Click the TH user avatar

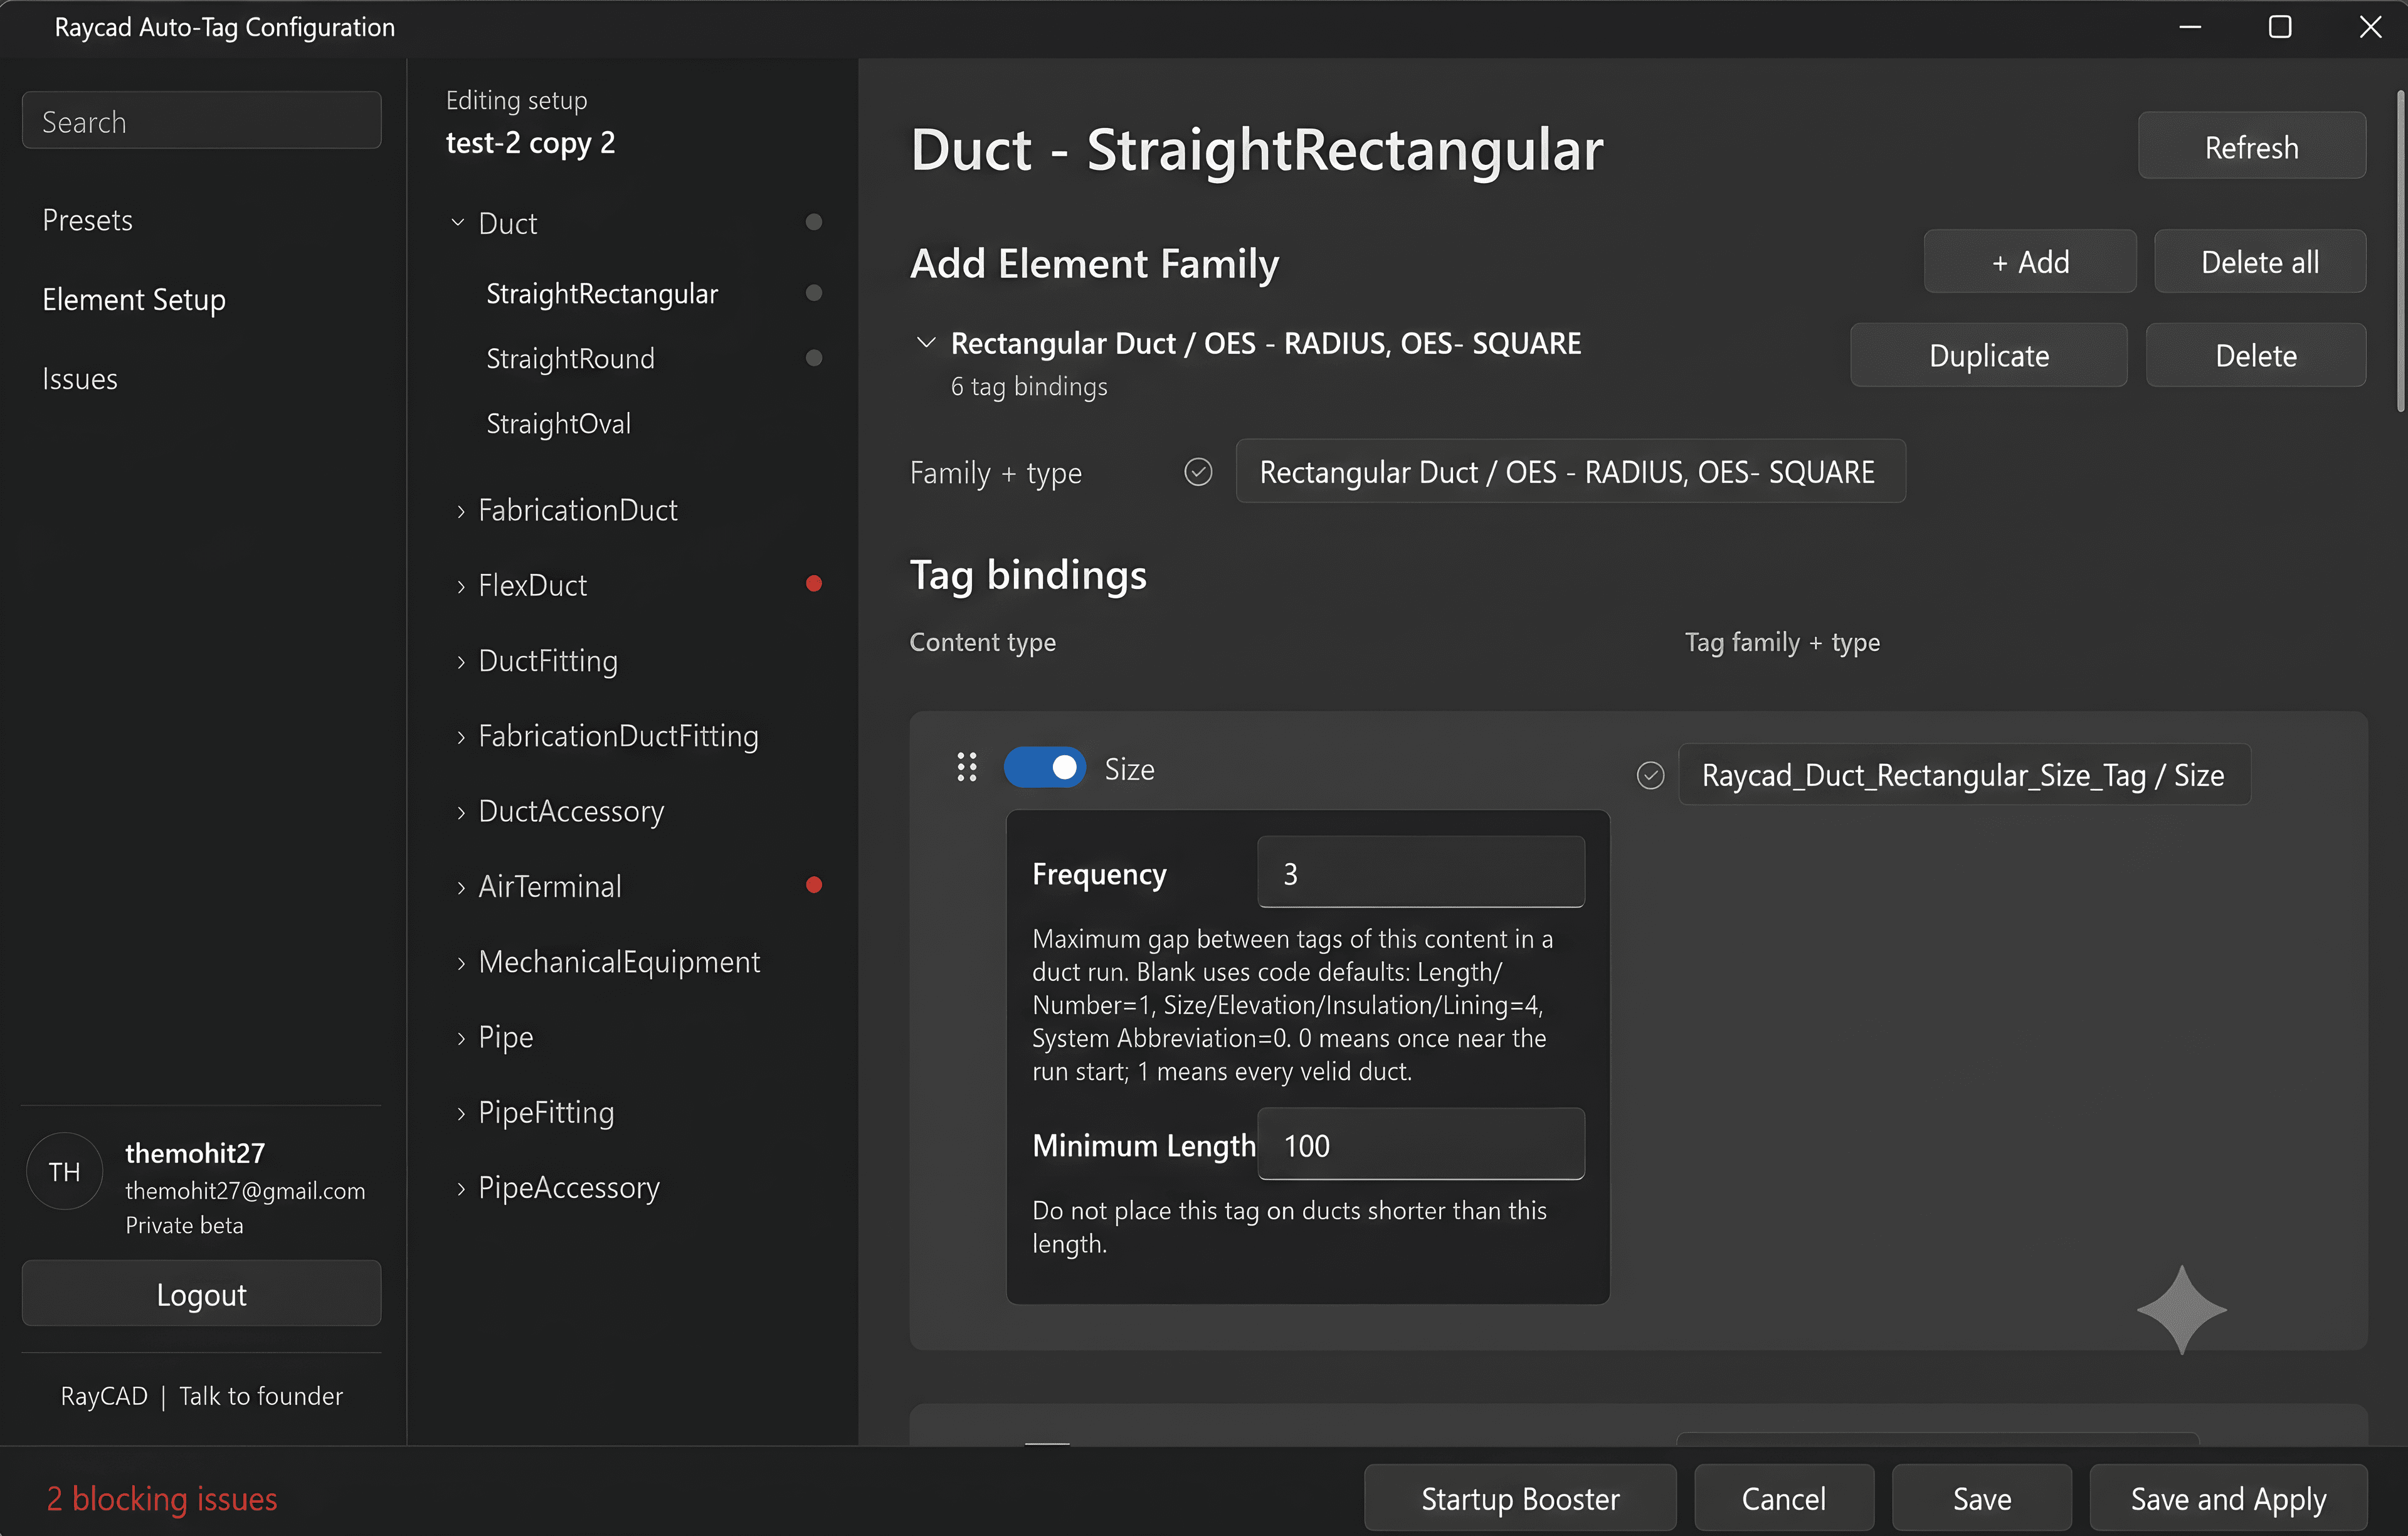click(x=64, y=1171)
